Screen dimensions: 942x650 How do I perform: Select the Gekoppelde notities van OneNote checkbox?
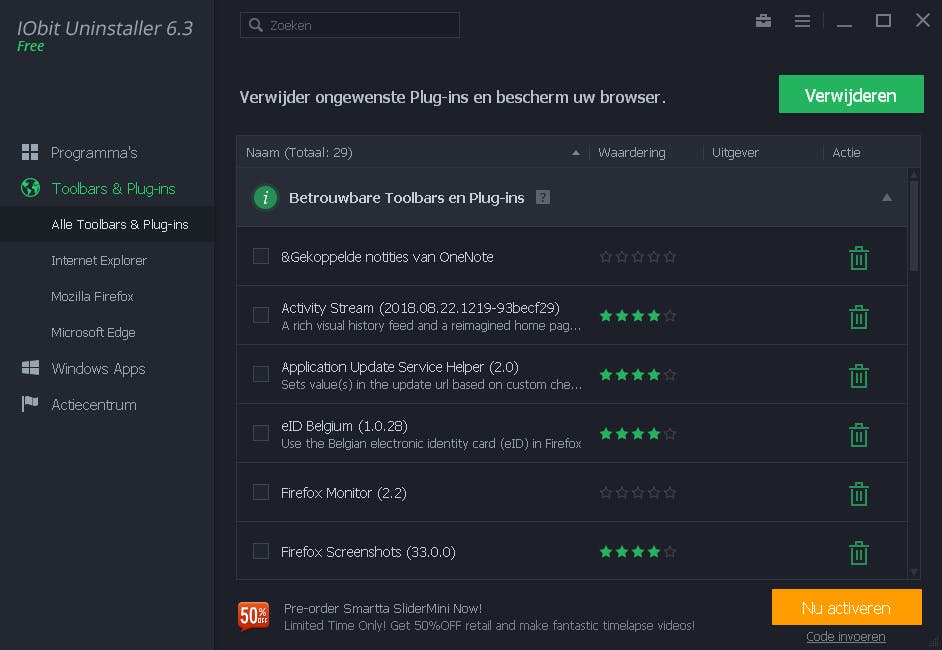coord(261,256)
